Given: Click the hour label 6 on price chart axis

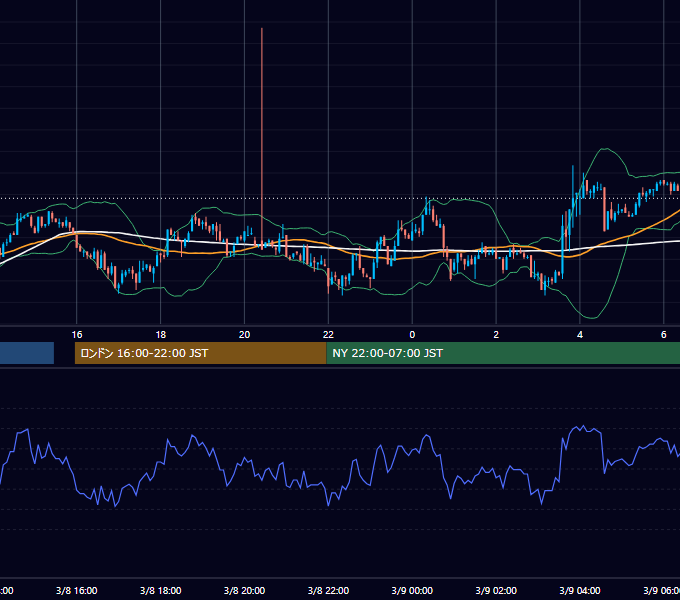Looking at the screenshot, I should tap(664, 334).
